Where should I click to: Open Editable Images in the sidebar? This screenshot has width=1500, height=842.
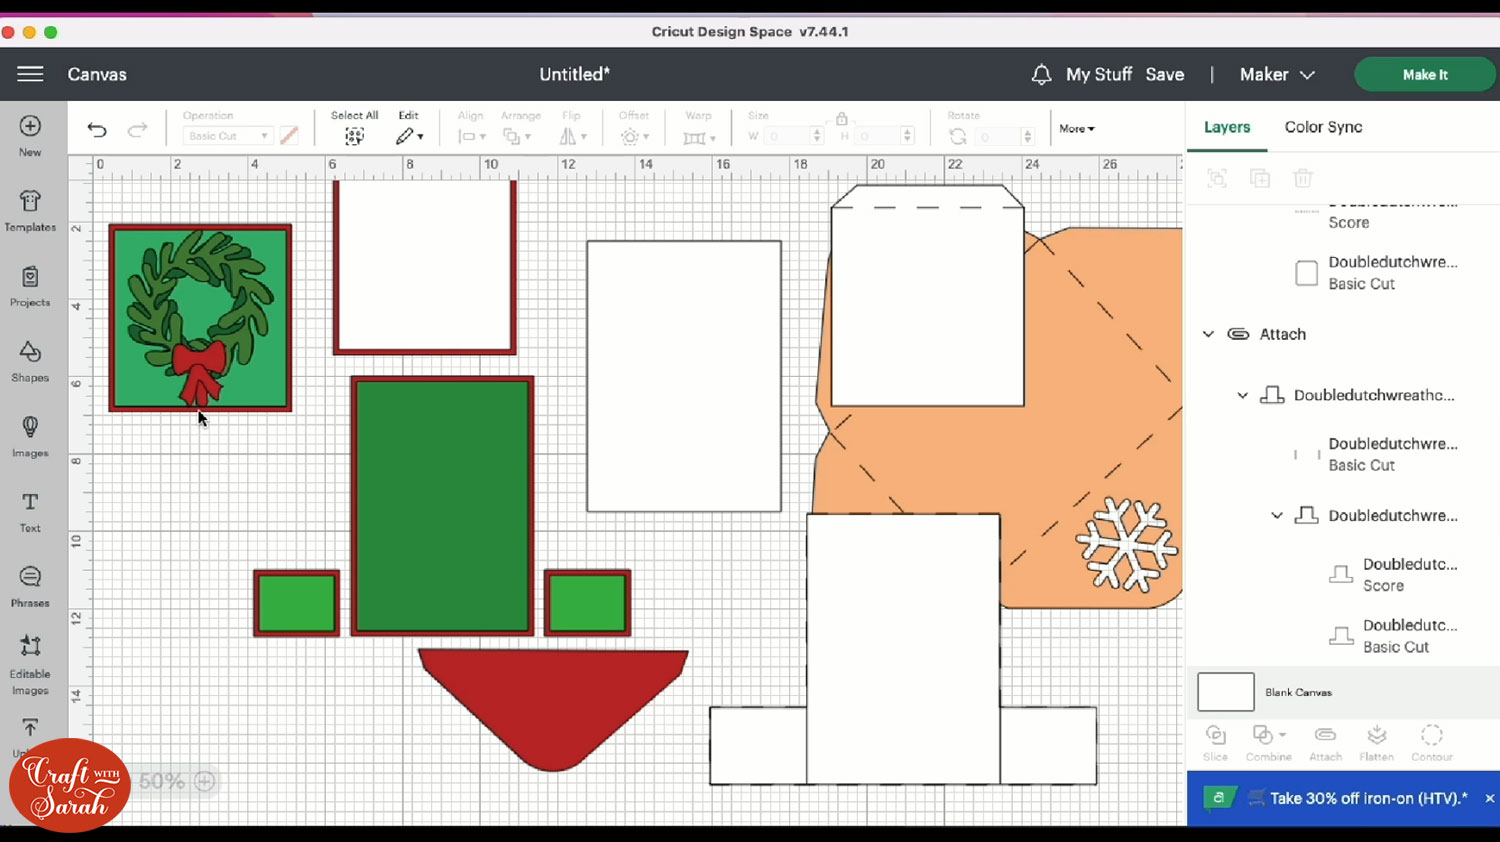coord(30,665)
